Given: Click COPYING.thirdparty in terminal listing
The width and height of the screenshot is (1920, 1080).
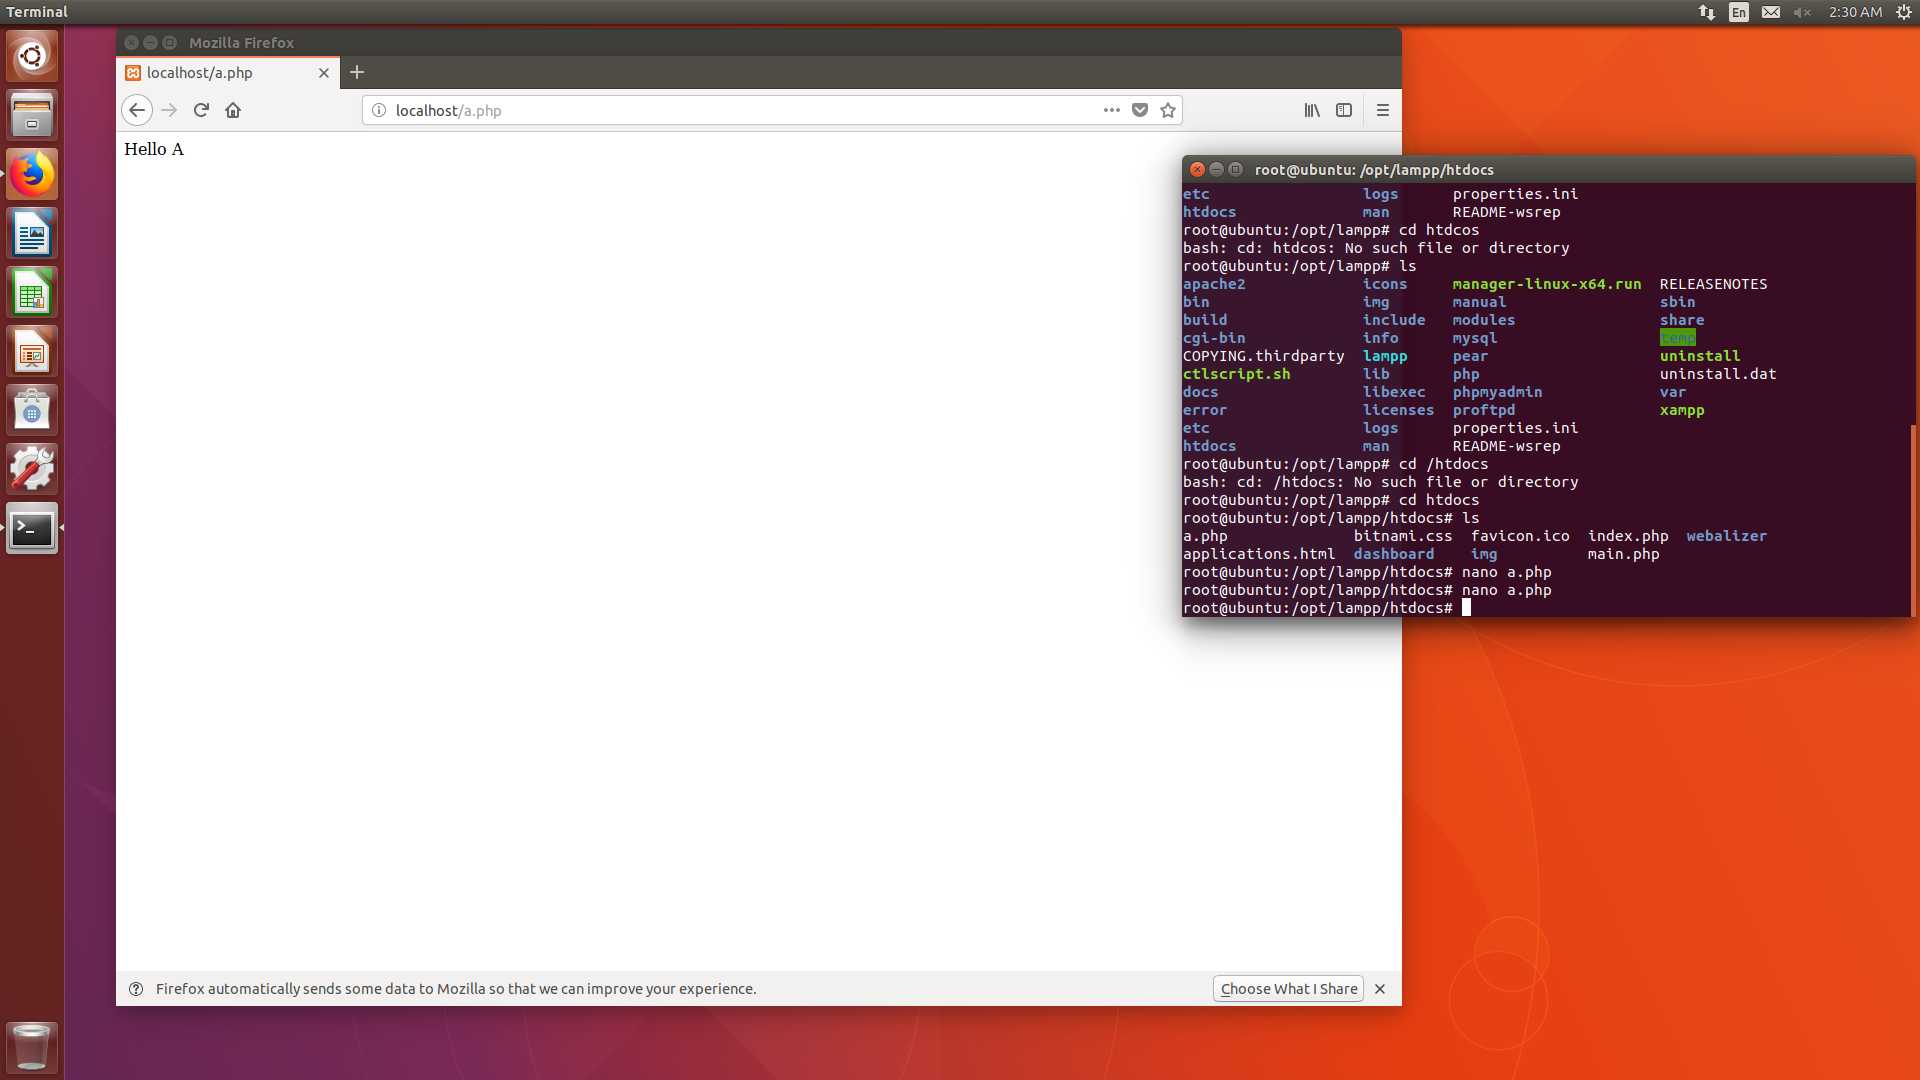Looking at the screenshot, I should coord(1264,356).
